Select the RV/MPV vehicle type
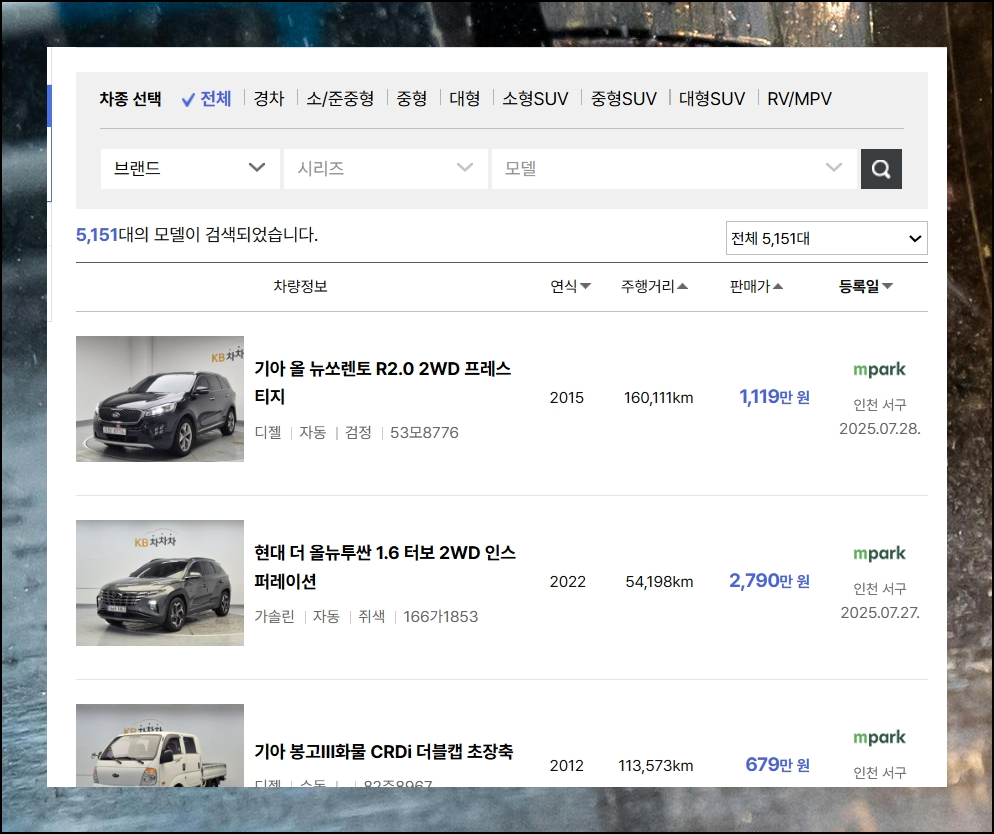 coord(799,99)
